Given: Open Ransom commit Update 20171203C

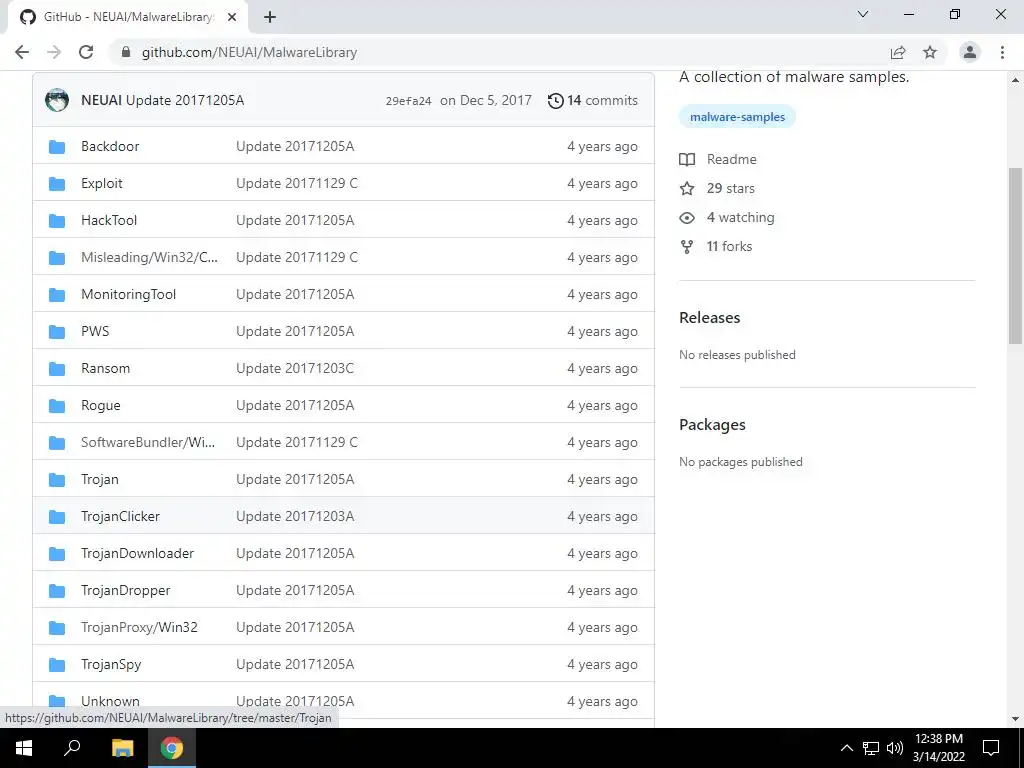Looking at the screenshot, I should (x=295, y=368).
